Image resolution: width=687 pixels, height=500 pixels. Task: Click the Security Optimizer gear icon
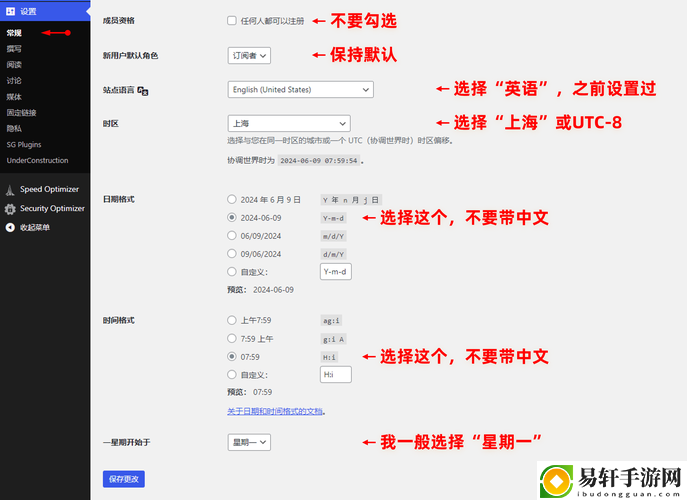point(10,209)
